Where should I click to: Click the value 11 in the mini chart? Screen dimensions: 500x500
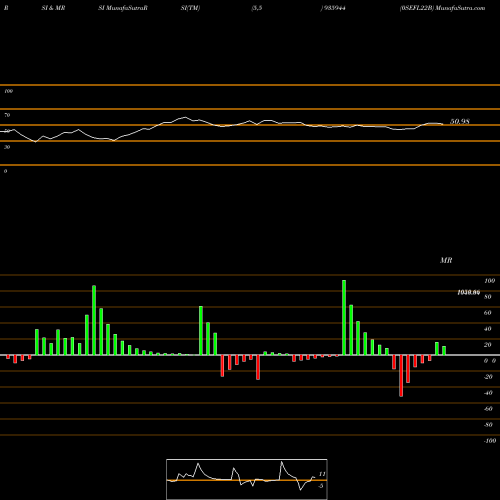click(x=322, y=474)
